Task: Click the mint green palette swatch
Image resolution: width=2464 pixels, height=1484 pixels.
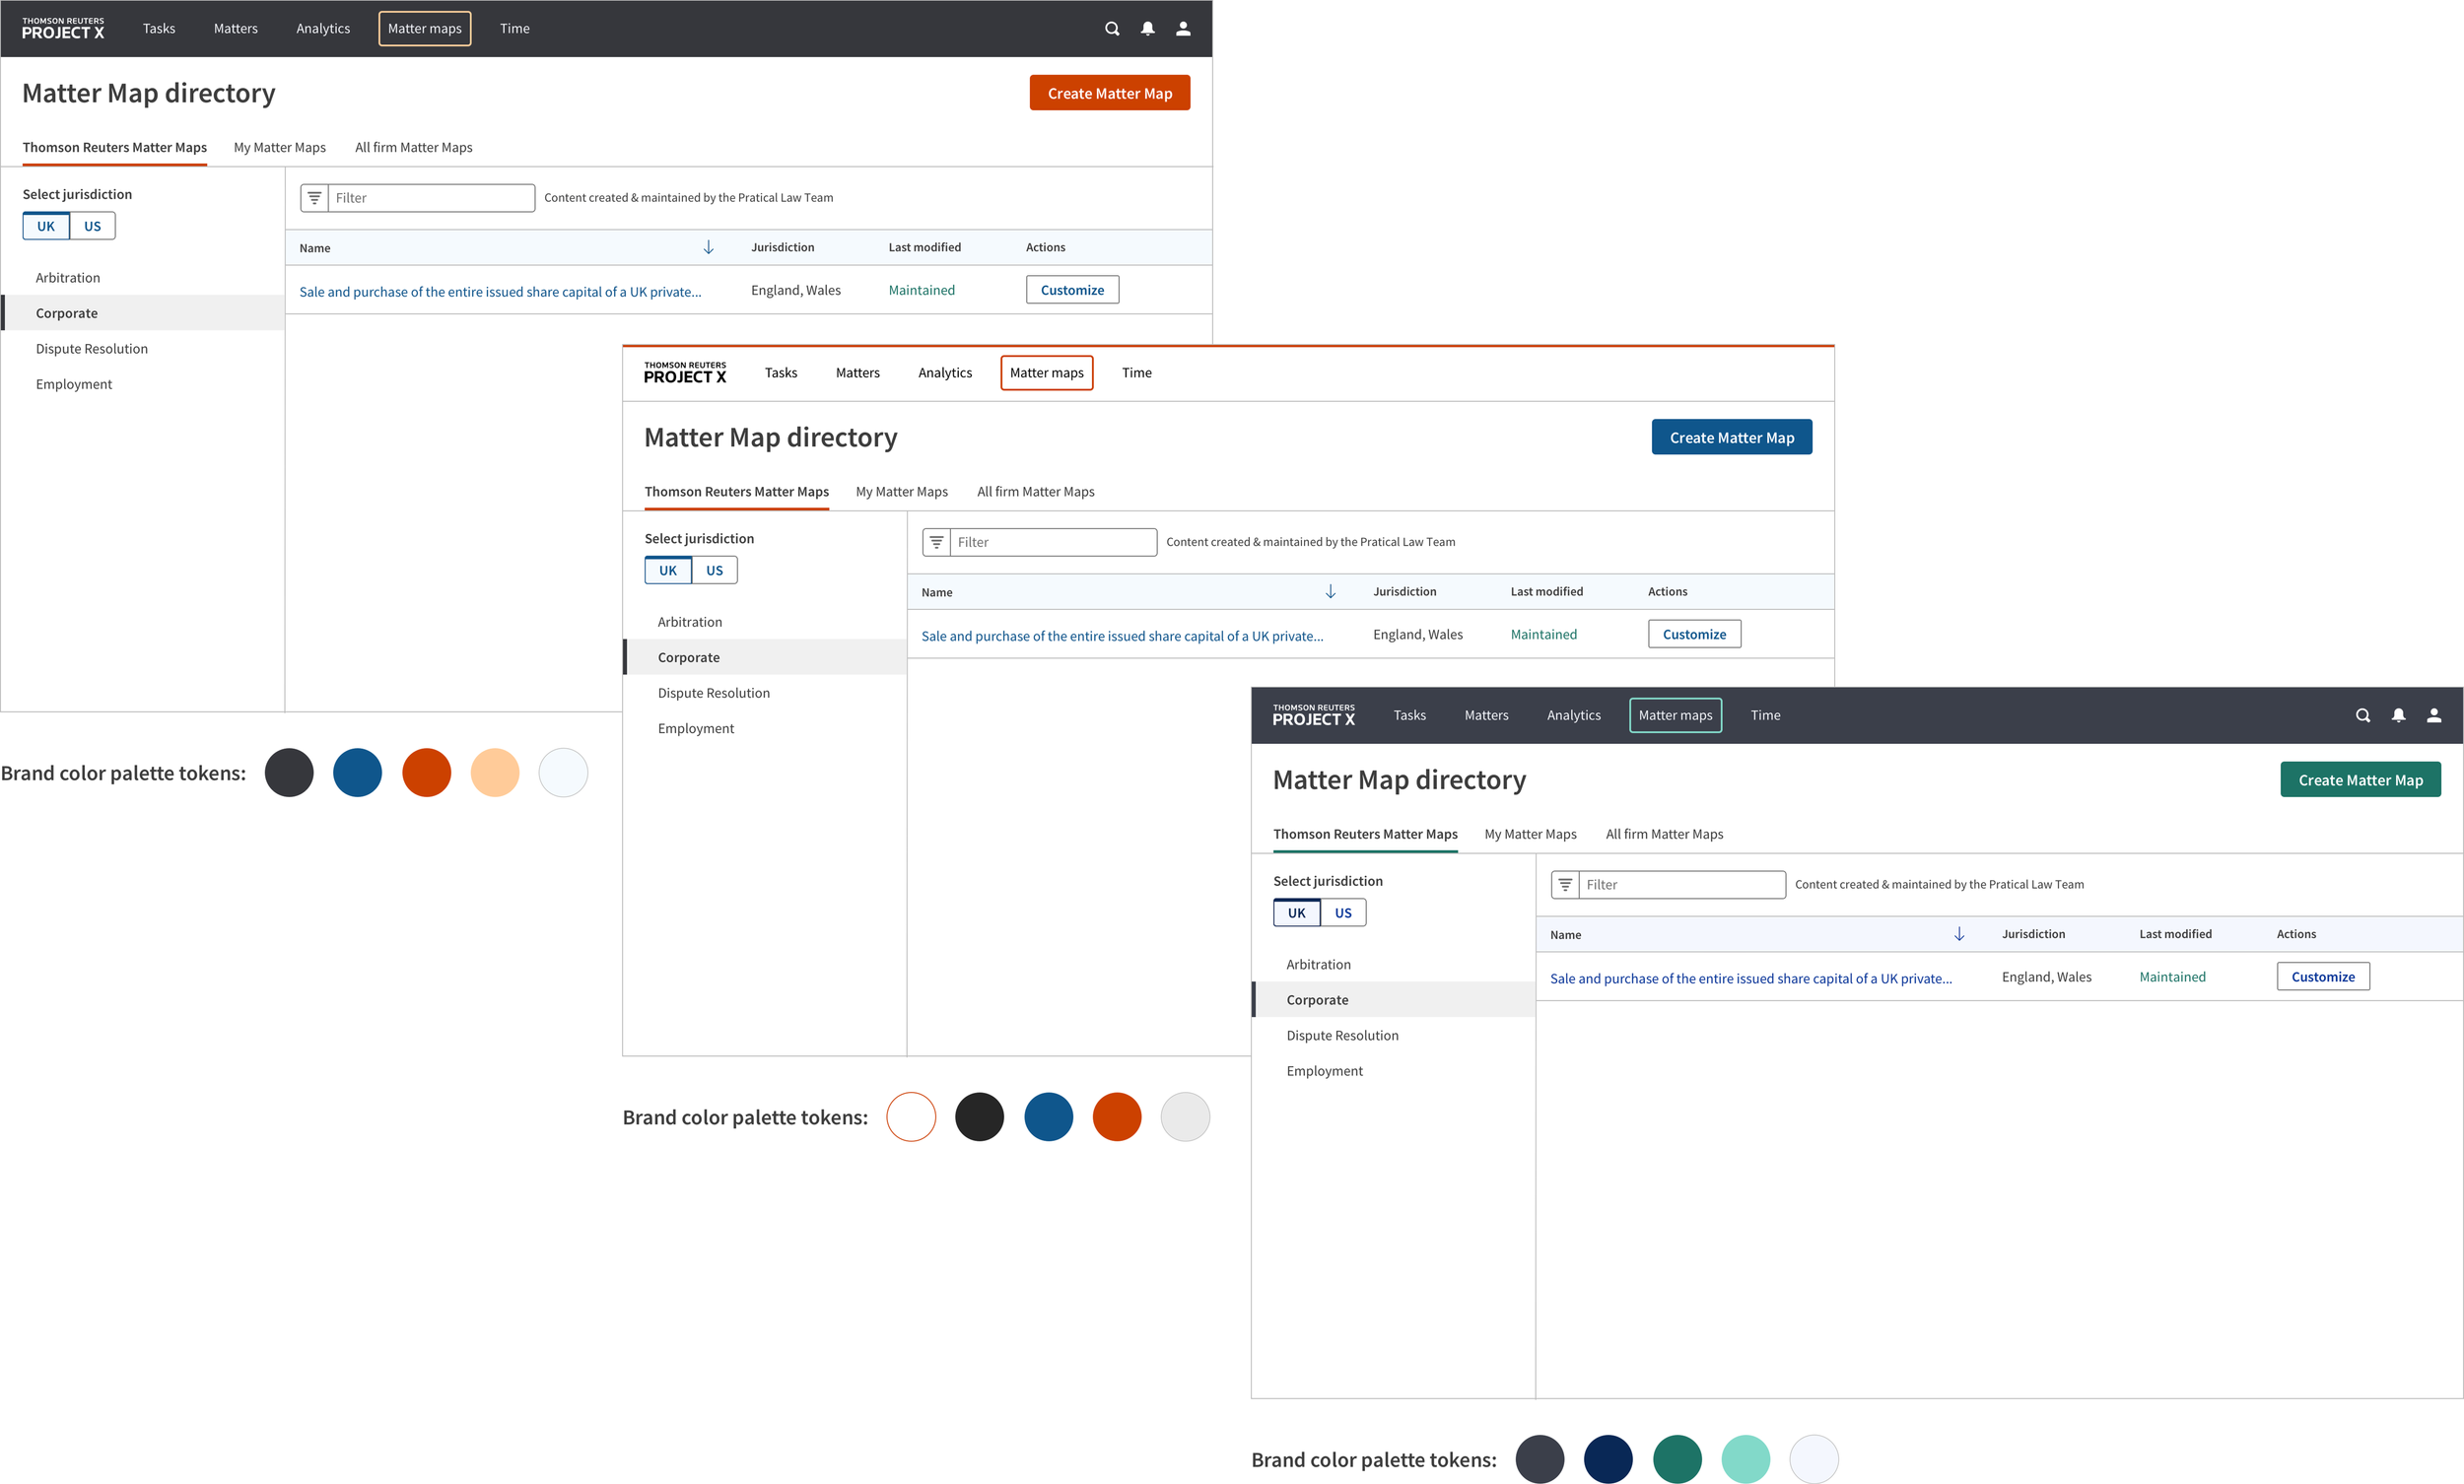Action: tap(1745, 1458)
